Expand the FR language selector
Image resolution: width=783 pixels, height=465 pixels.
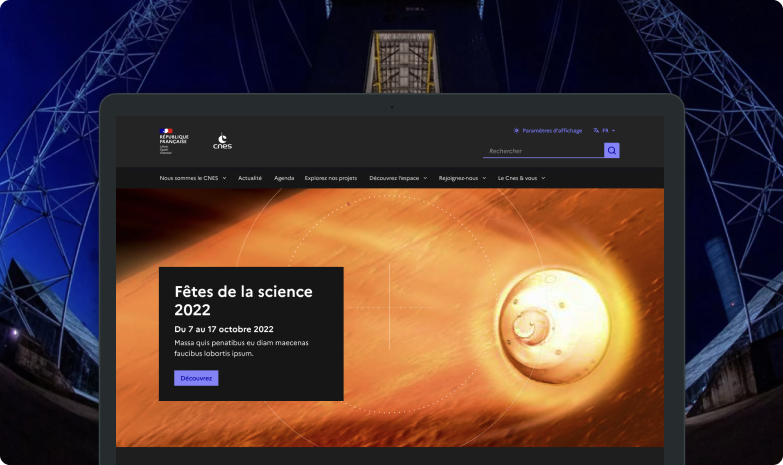pos(604,130)
